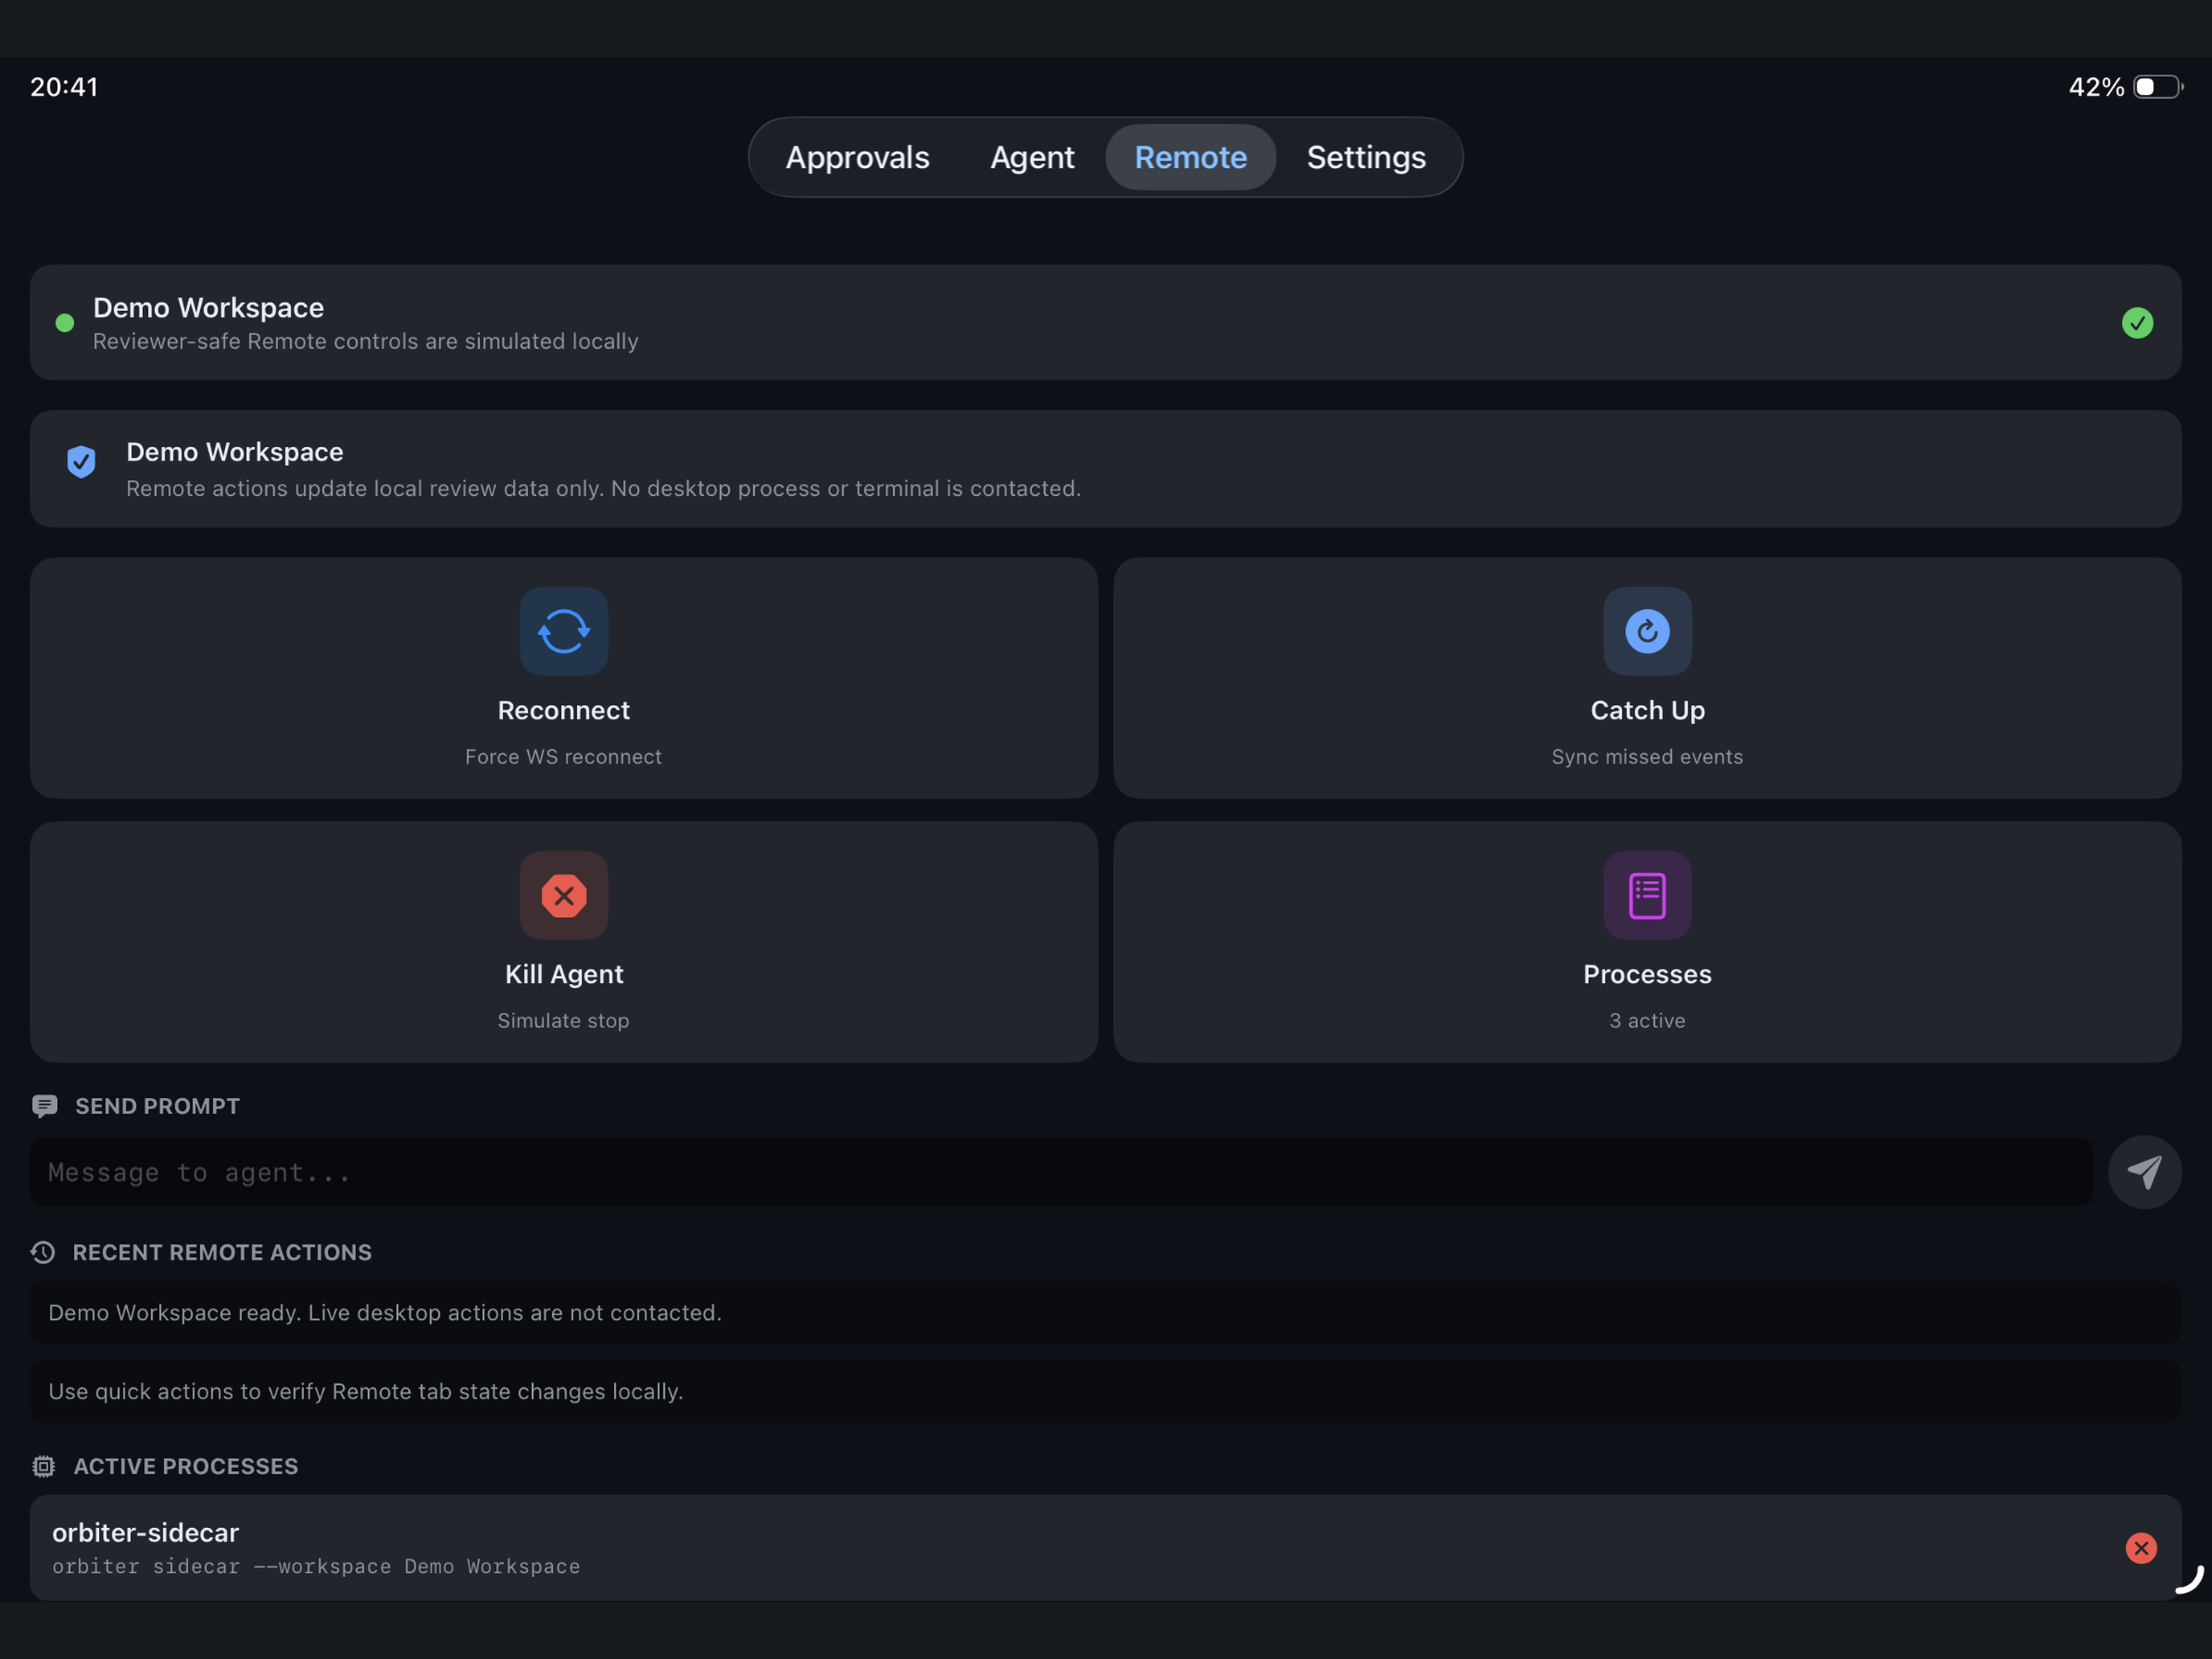
Task: Tap the Recent Remote Actions clock icon
Action: [x=43, y=1252]
